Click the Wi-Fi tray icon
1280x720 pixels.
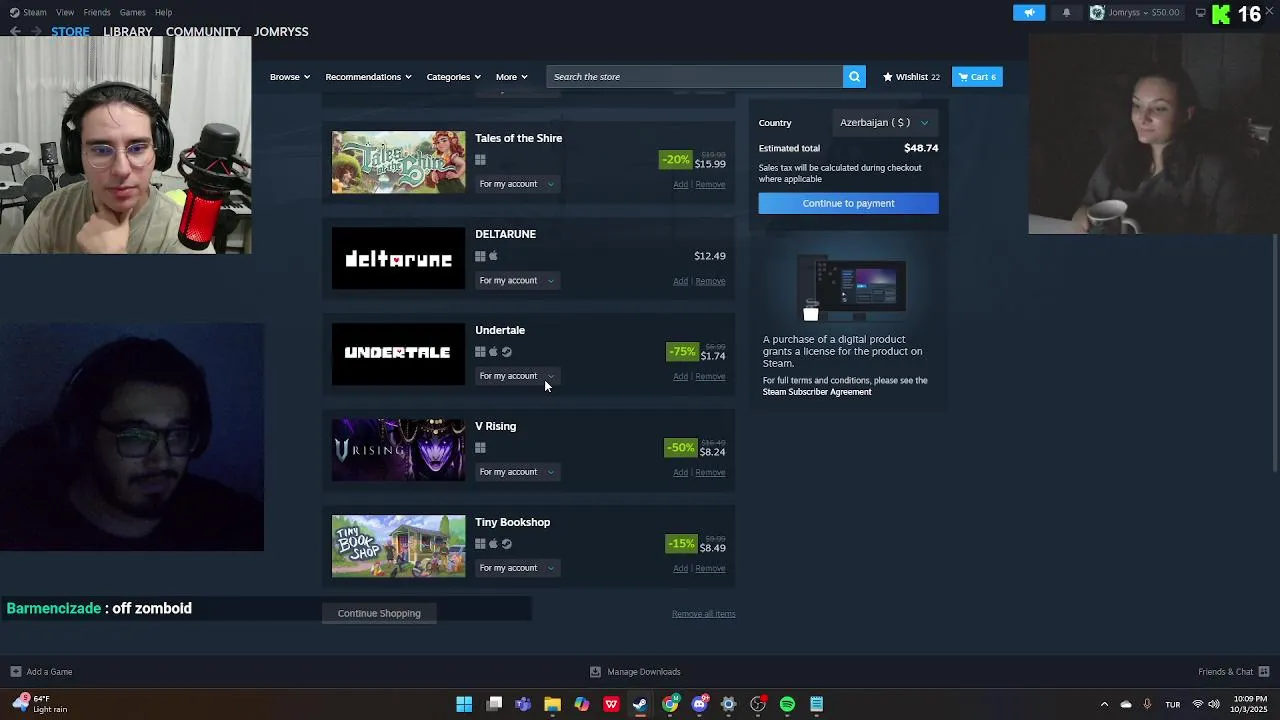tap(1198, 704)
